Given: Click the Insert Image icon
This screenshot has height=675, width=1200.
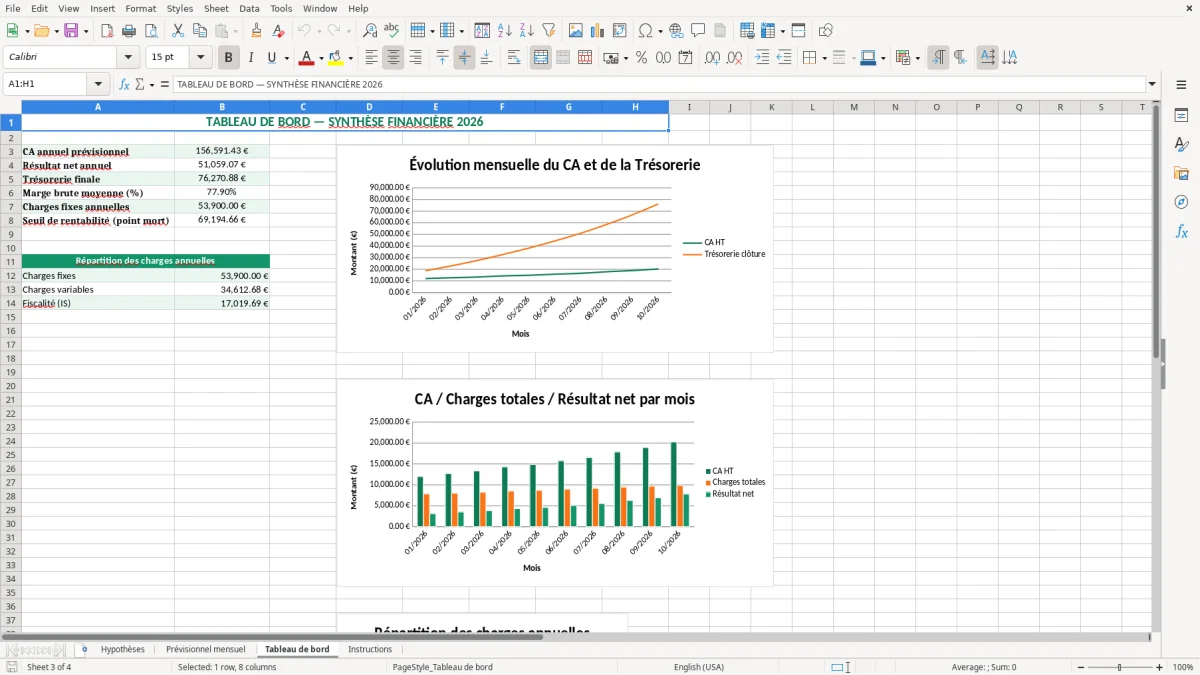Looking at the screenshot, I should click(x=576, y=31).
